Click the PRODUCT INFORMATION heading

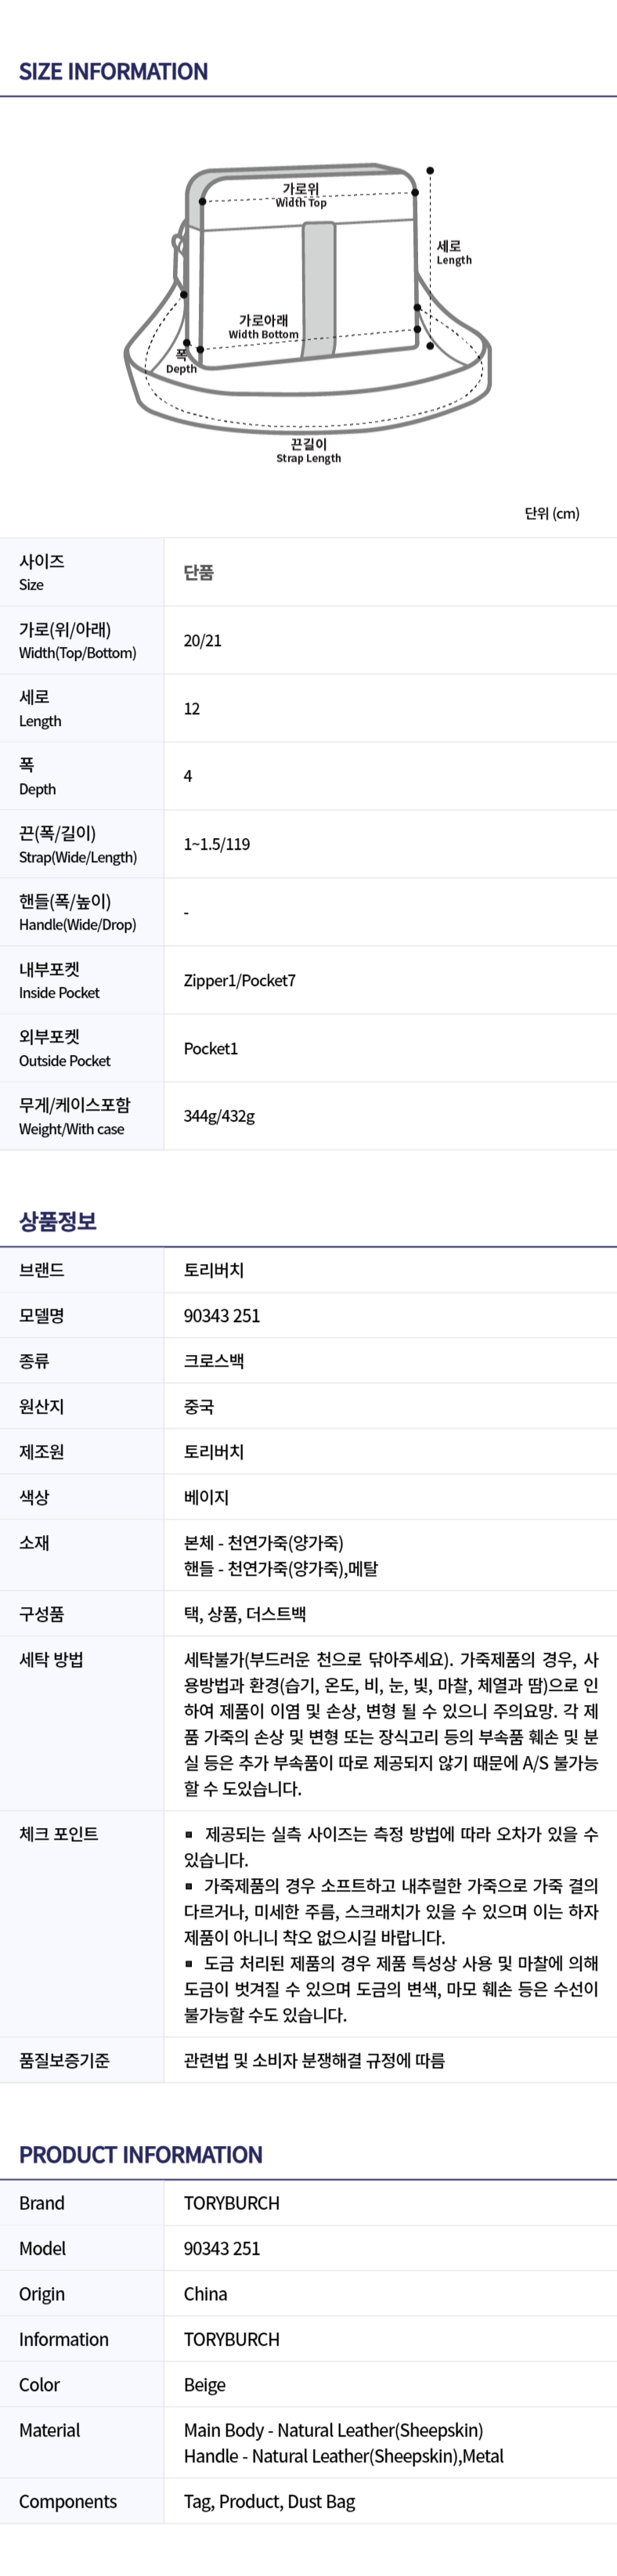(x=141, y=2155)
